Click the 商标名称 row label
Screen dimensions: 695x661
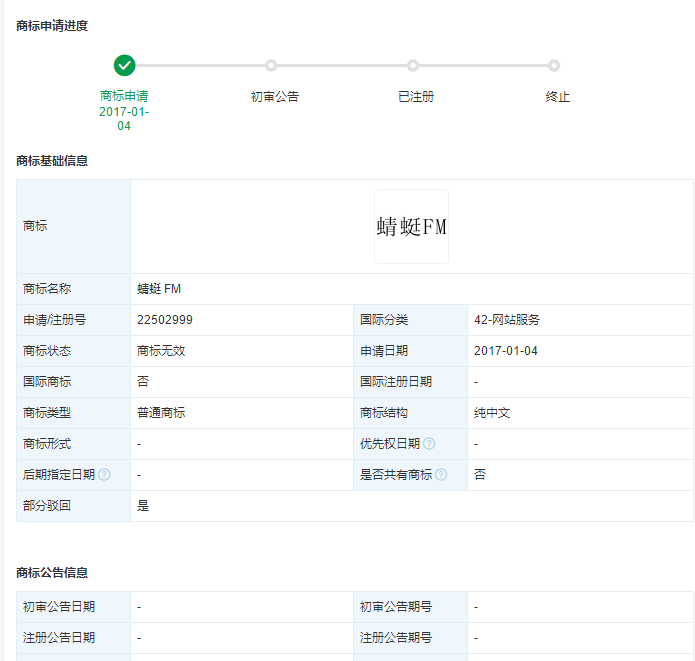tap(47, 289)
